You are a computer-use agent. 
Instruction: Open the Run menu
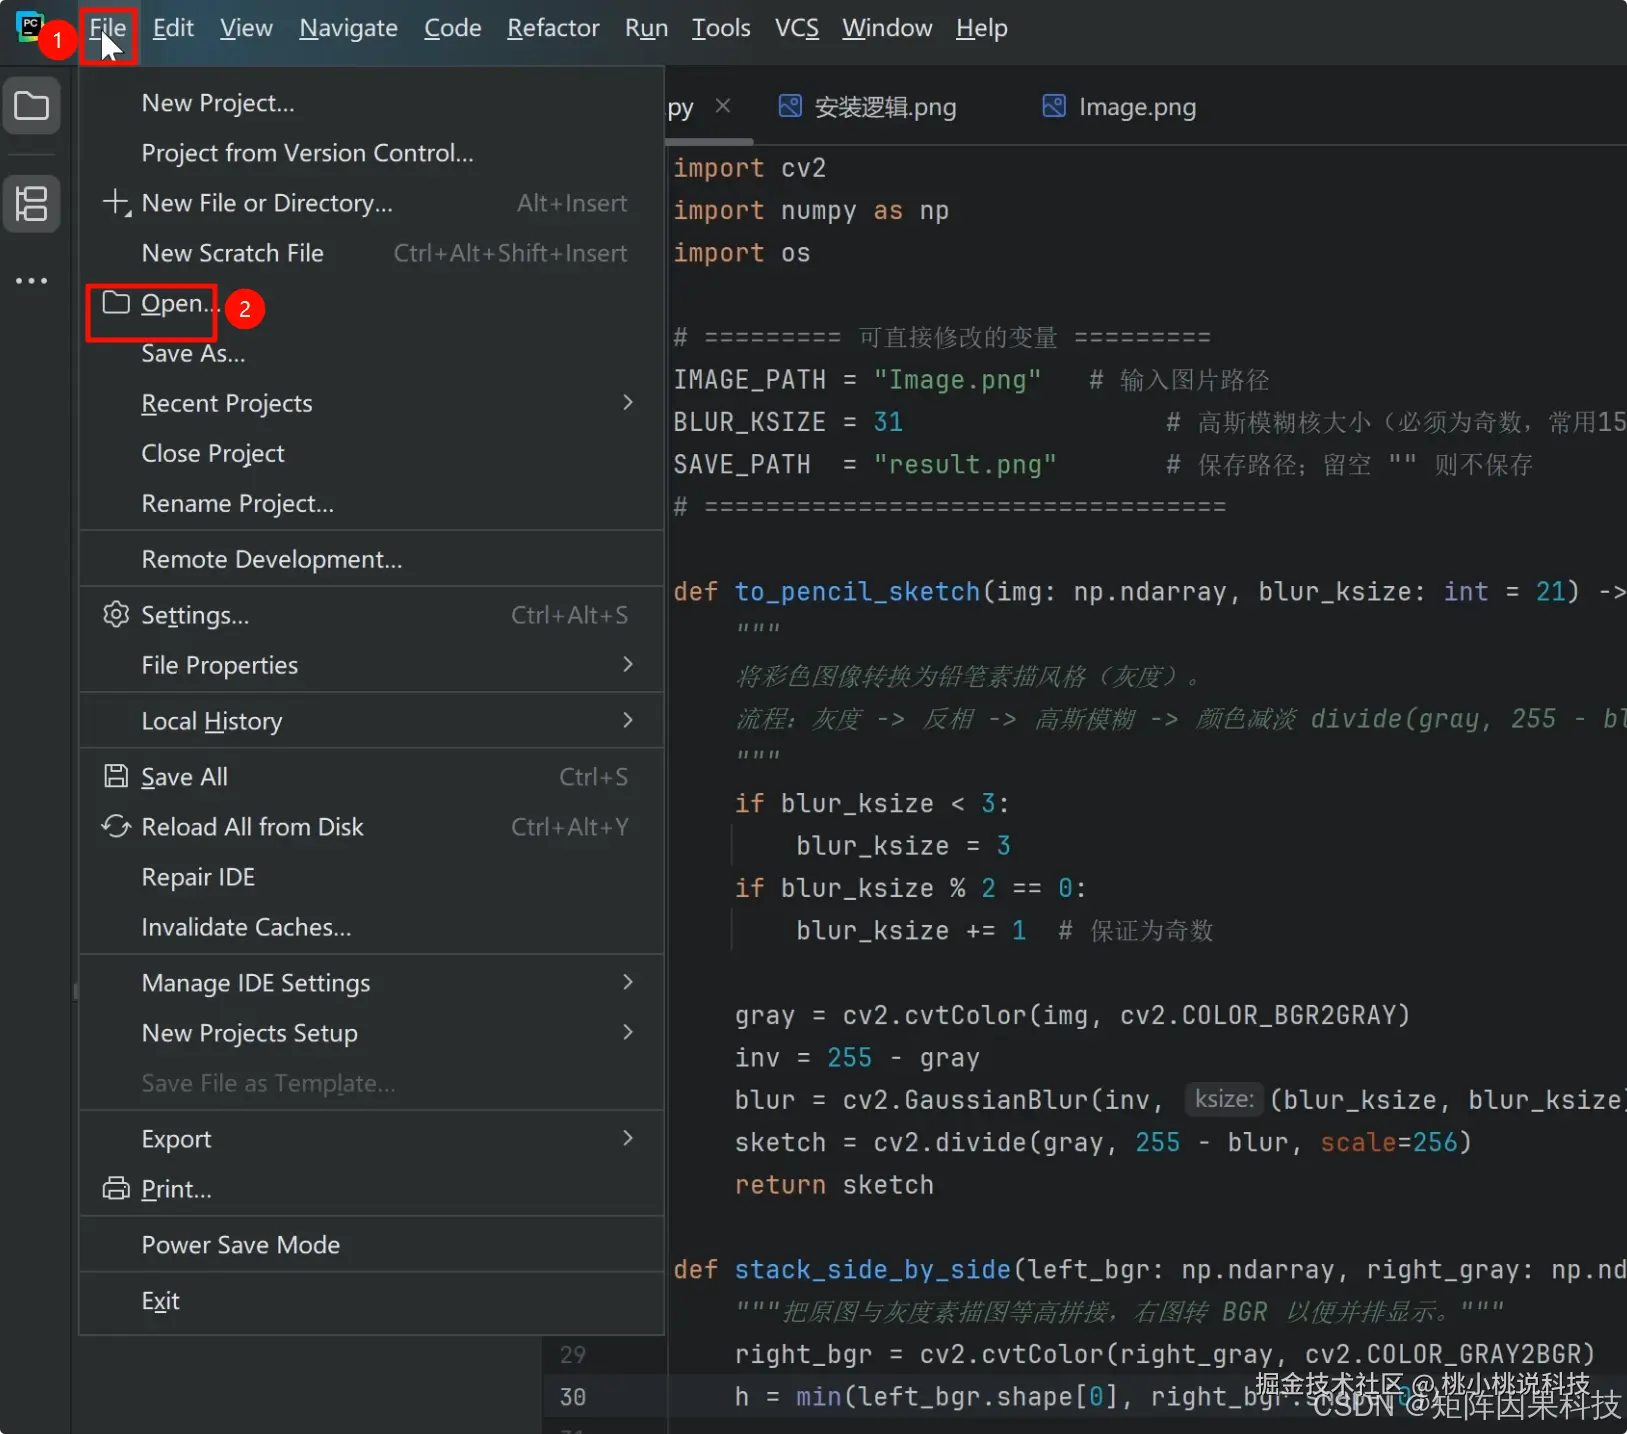coord(646,28)
